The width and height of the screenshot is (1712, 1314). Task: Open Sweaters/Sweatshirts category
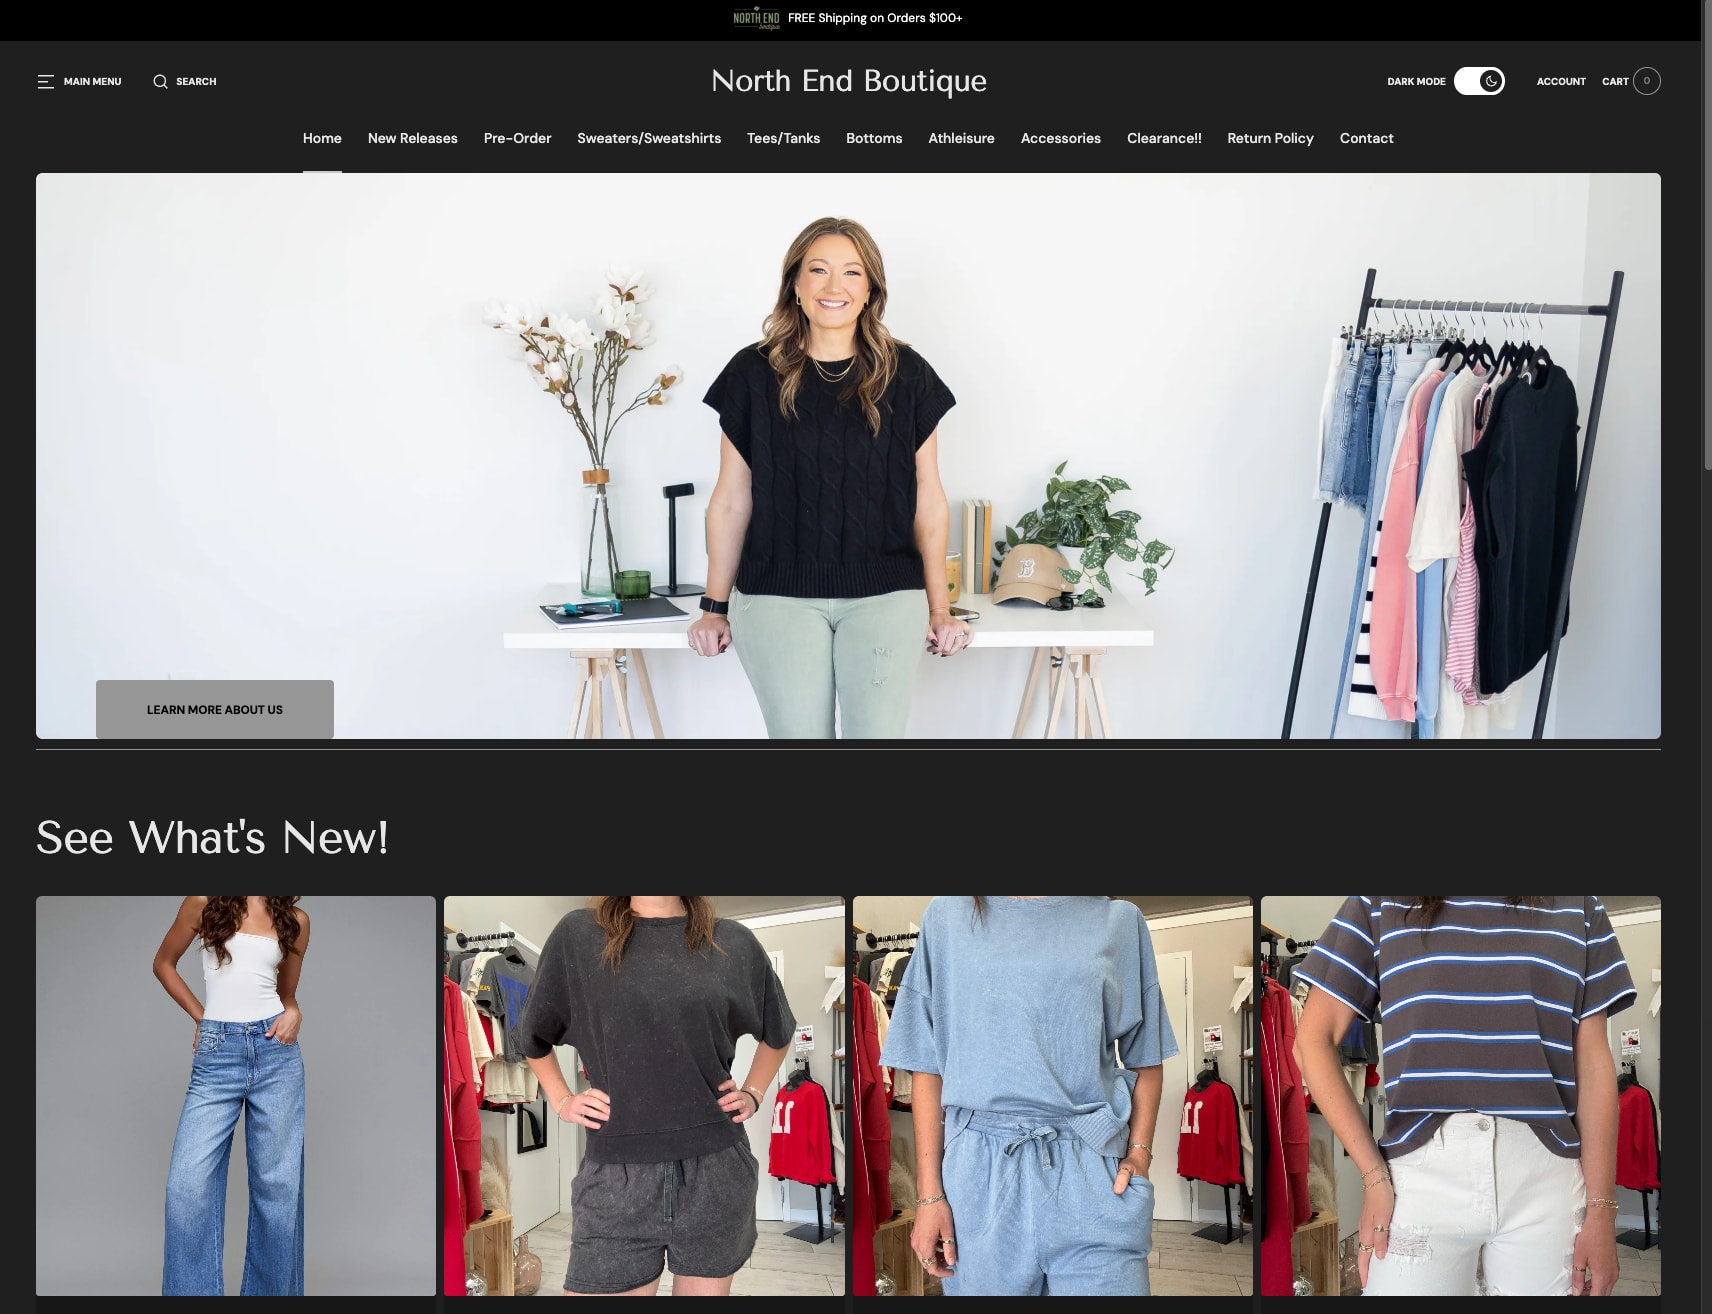[x=649, y=138]
